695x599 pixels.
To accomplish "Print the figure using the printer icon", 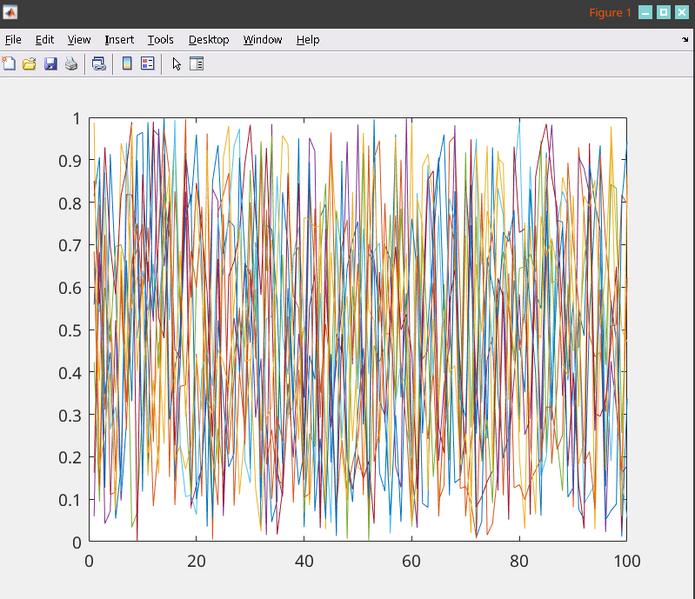I will coord(71,64).
